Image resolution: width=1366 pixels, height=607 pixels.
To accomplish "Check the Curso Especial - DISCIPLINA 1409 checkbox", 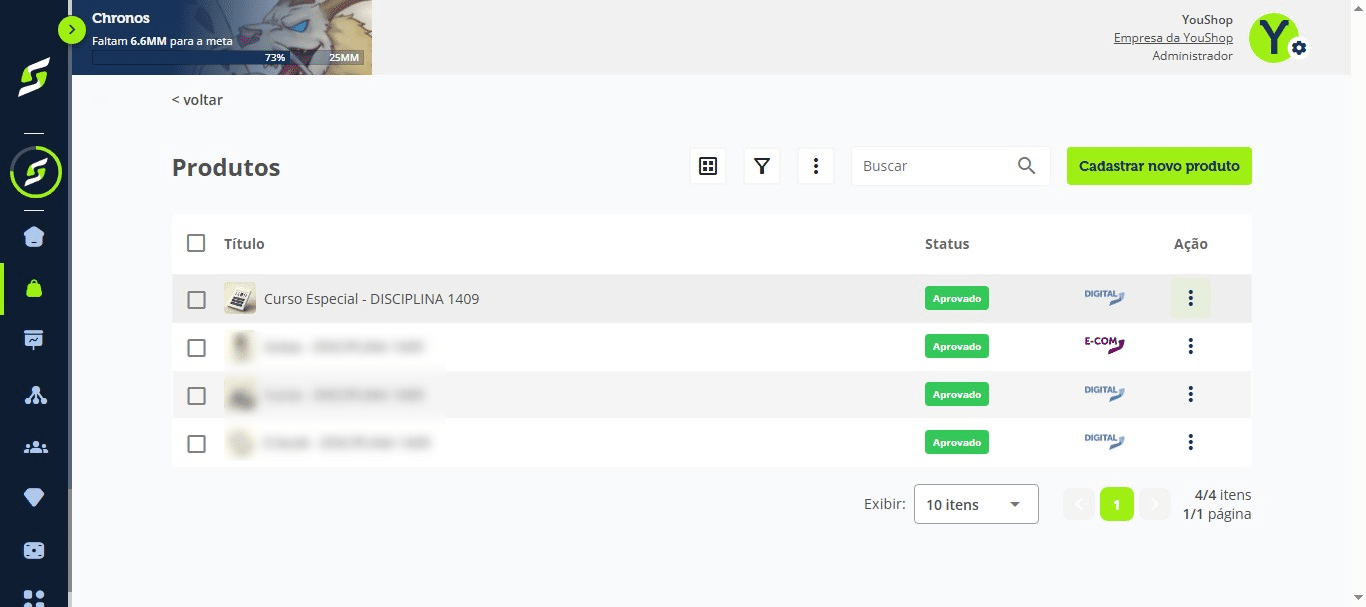I will [196, 299].
